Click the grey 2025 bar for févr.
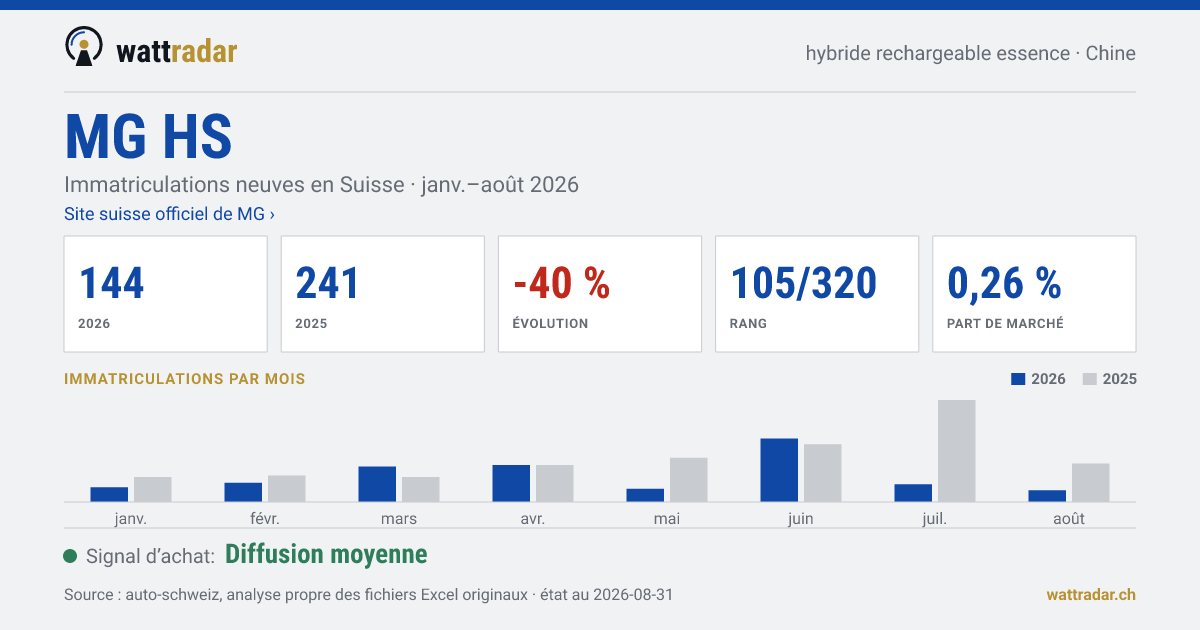This screenshot has width=1200, height=630. pyautogui.click(x=287, y=488)
